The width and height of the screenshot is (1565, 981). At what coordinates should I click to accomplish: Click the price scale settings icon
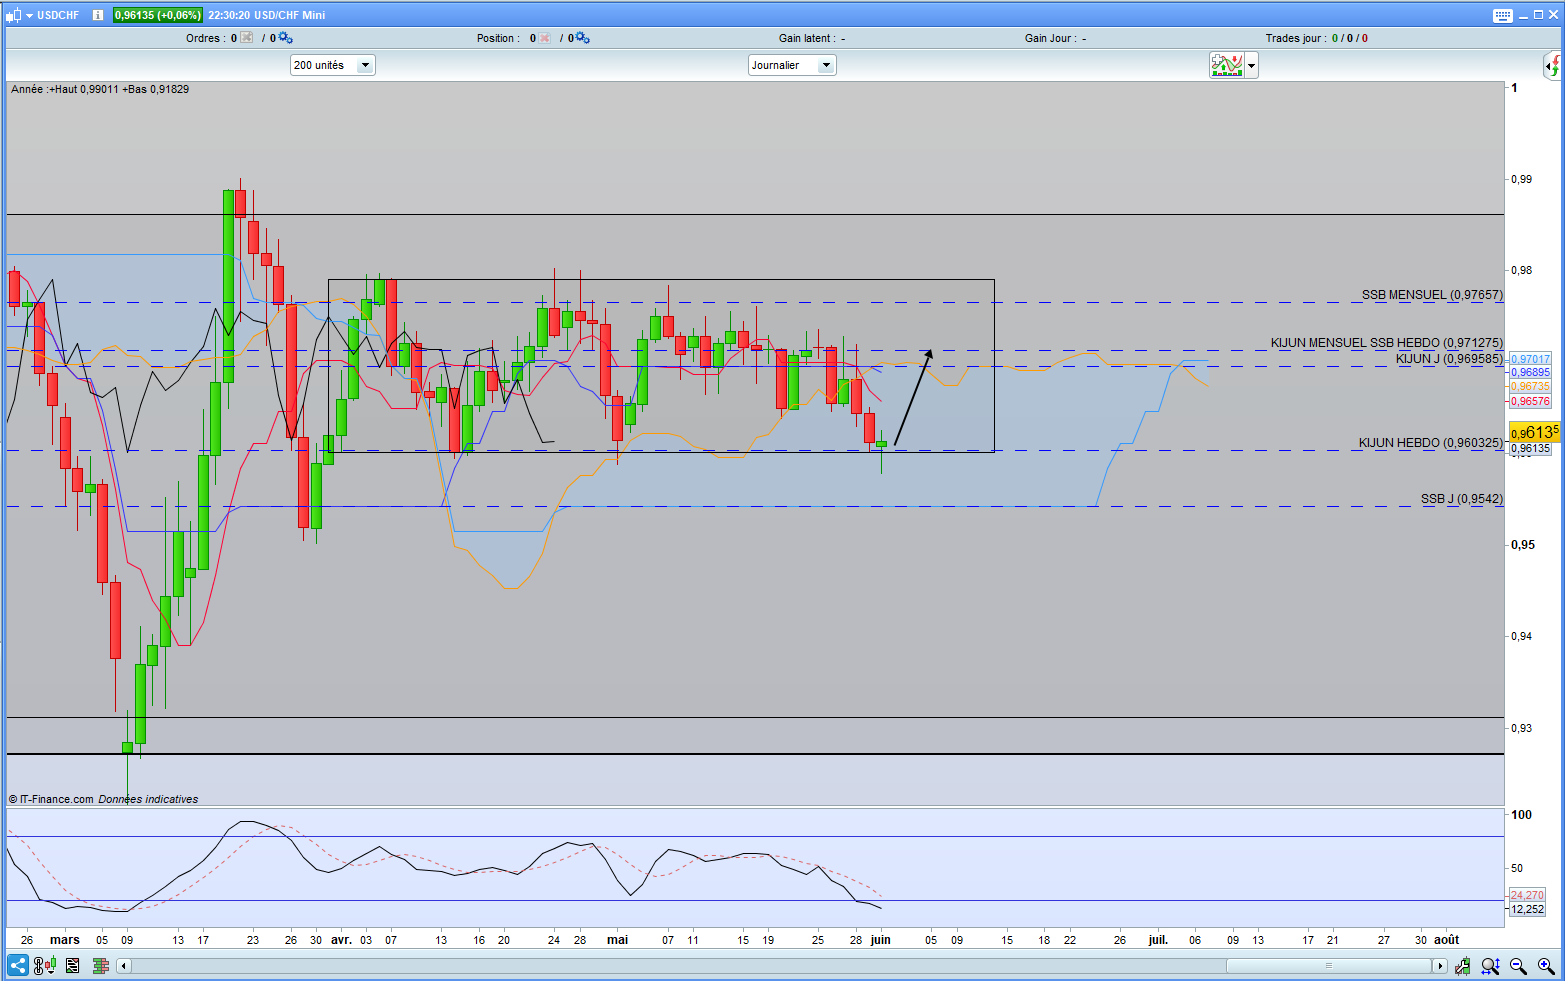click(45, 966)
